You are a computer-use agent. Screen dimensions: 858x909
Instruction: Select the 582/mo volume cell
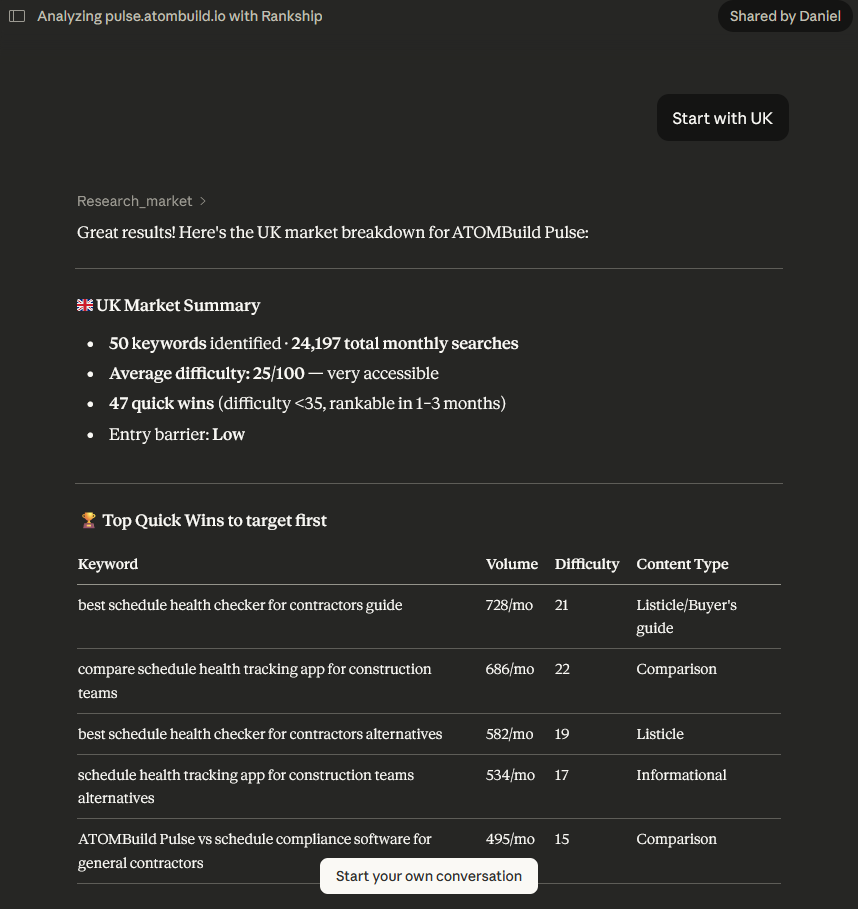coord(509,734)
